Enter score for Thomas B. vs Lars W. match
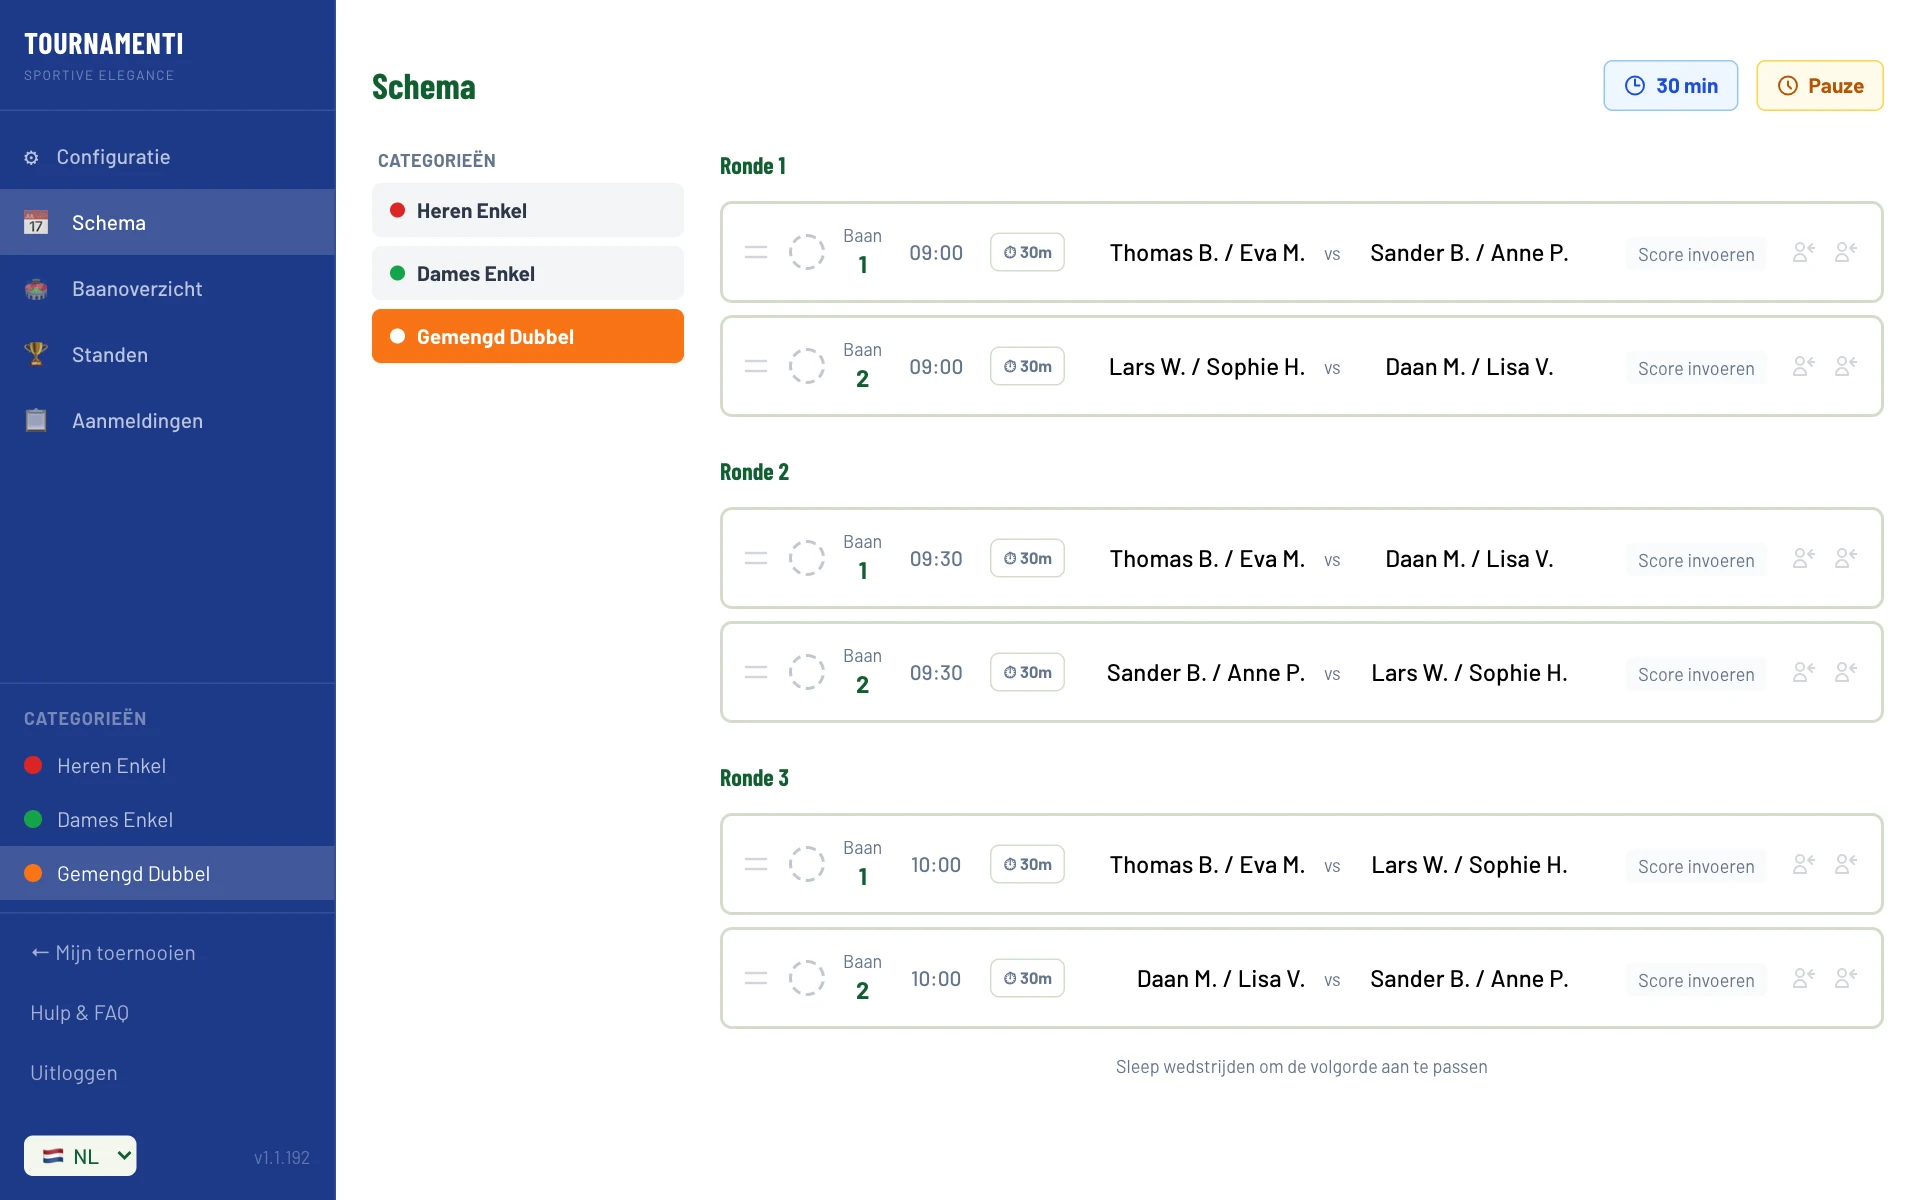This screenshot has width=1920, height=1200. pos(1696,866)
